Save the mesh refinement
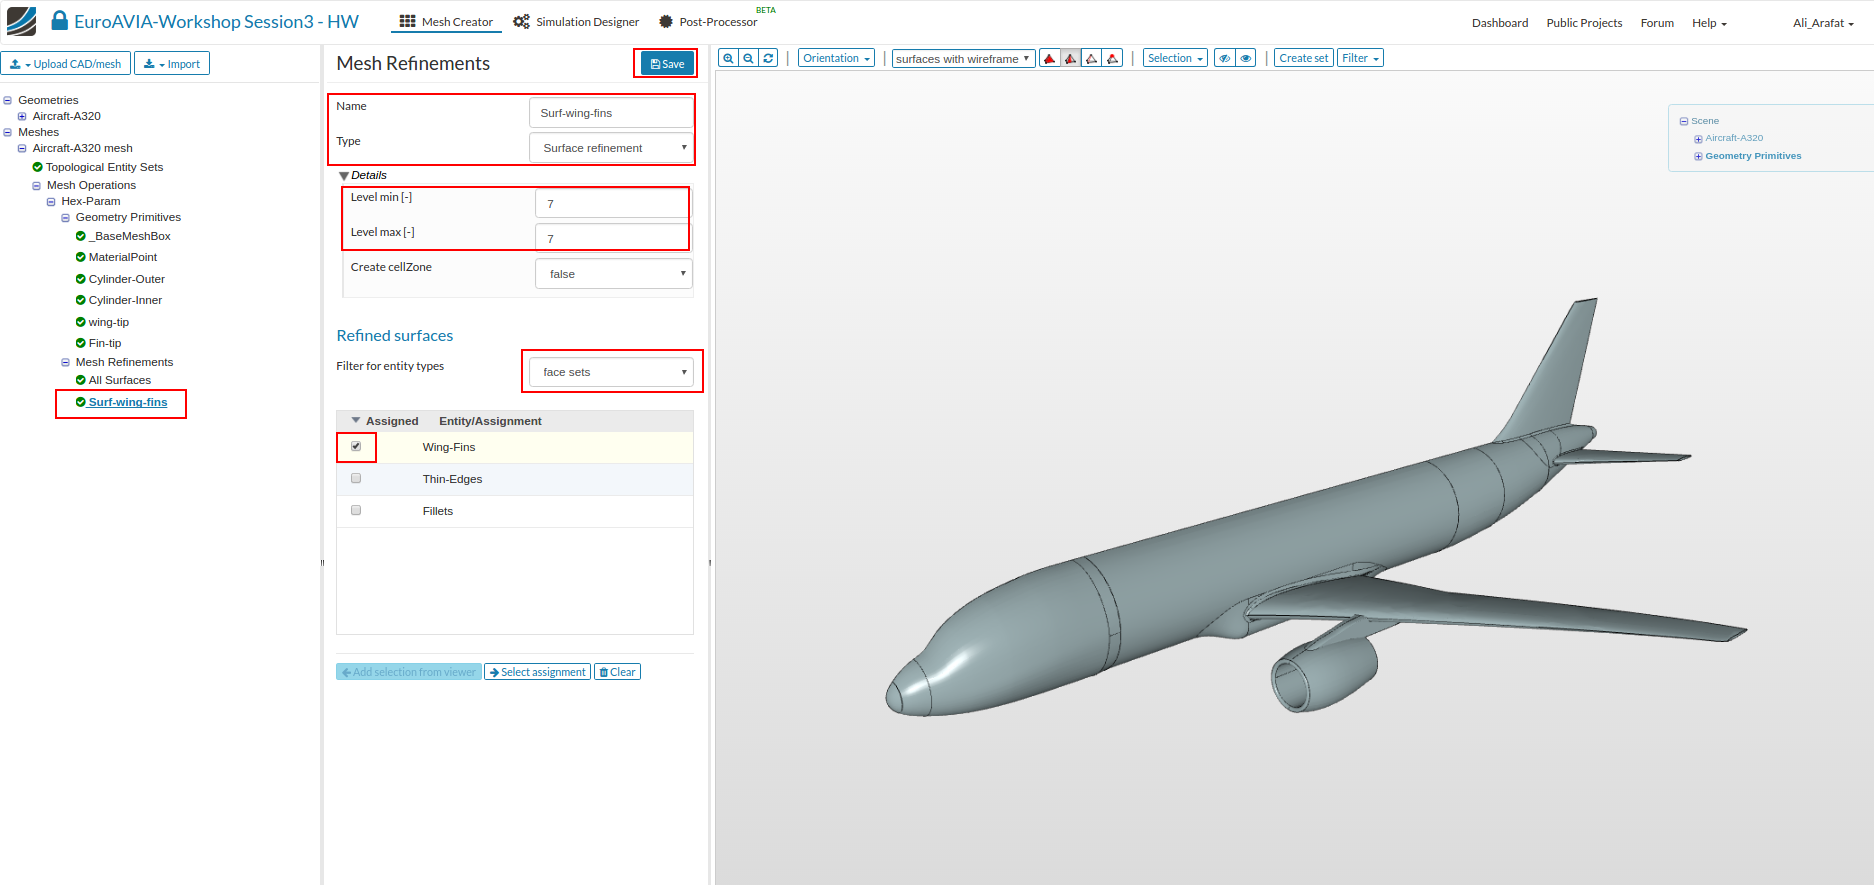The height and width of the screenshot is (885, 1874). (x=667, y=64)
